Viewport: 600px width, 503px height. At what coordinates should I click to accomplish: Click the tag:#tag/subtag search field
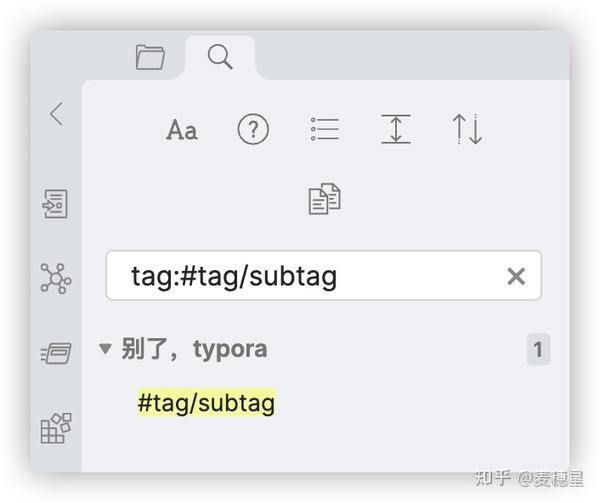(300, 276)
